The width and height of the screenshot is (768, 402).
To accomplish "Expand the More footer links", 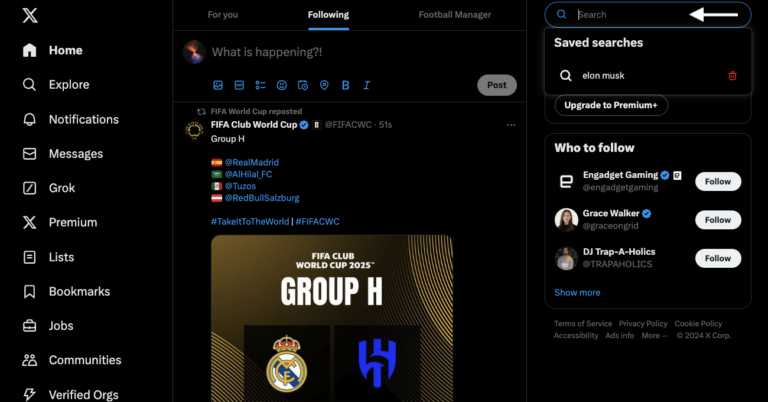I will 654,335.
